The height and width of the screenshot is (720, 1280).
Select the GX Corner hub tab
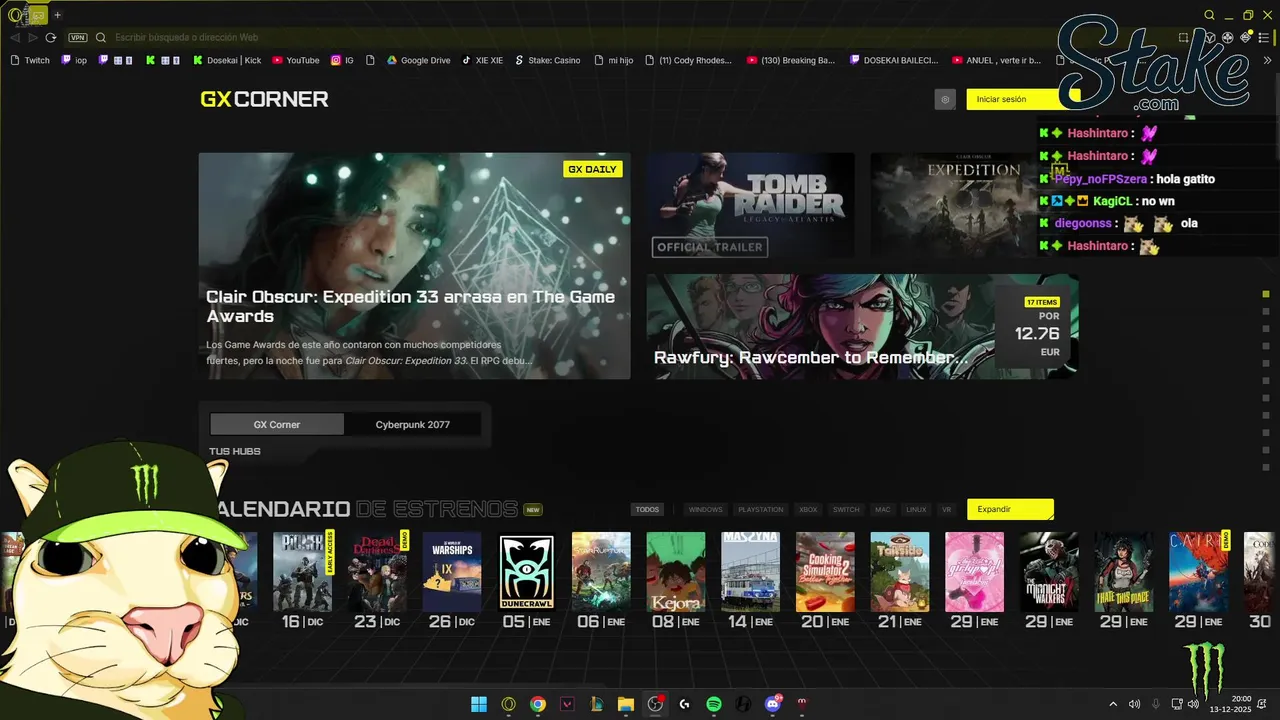(277, 424)
